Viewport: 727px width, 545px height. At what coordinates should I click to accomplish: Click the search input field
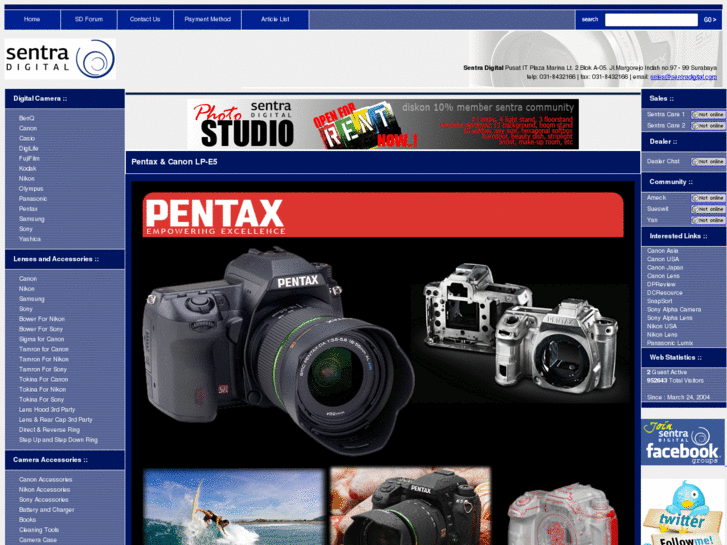(x=651, y=19)
